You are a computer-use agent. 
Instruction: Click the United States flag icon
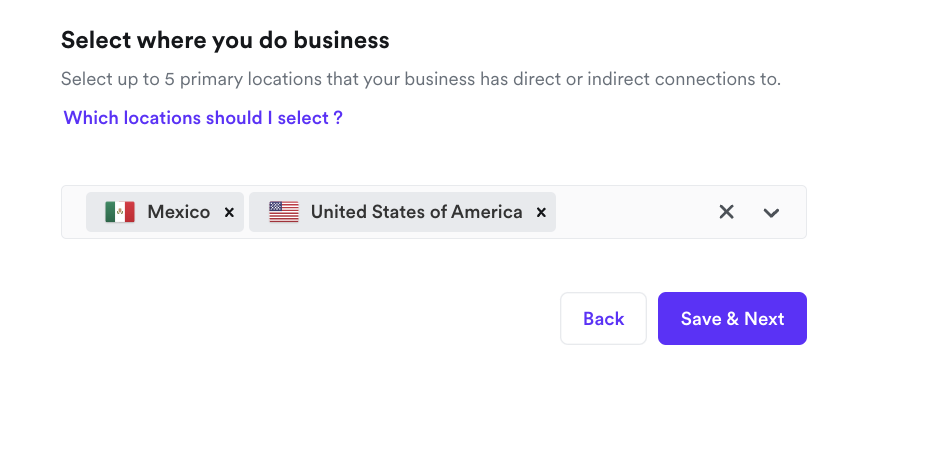coord(284,212)
